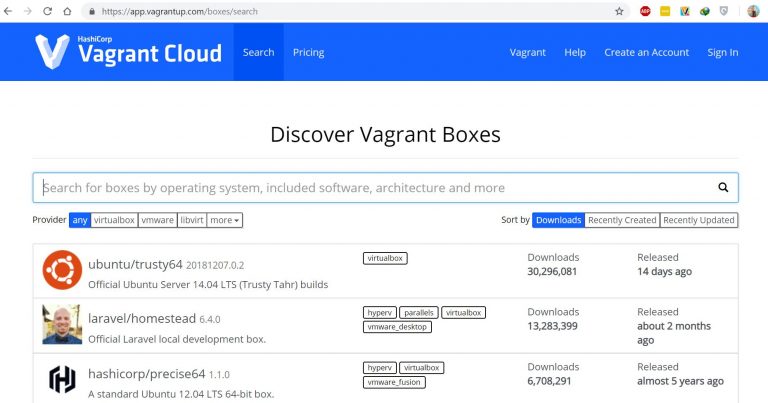Click Sign In
768x403 pixels.
[x=722, y=52]
